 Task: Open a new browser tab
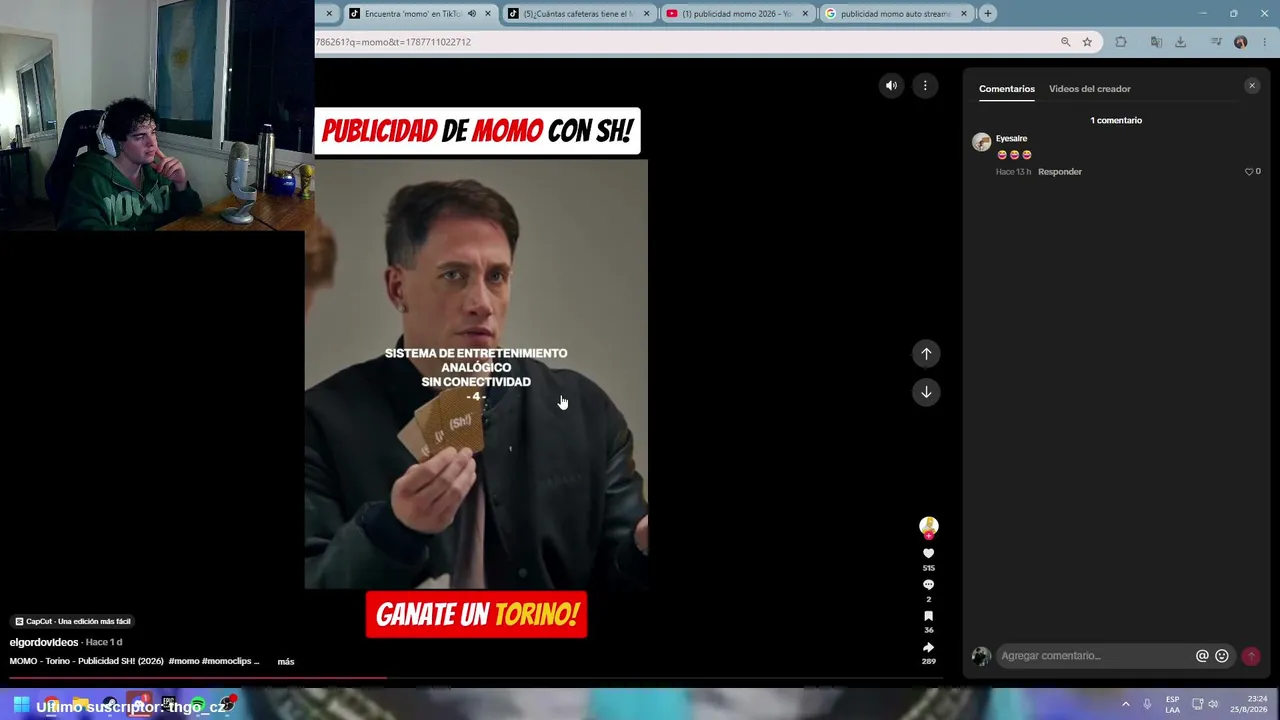987,14
